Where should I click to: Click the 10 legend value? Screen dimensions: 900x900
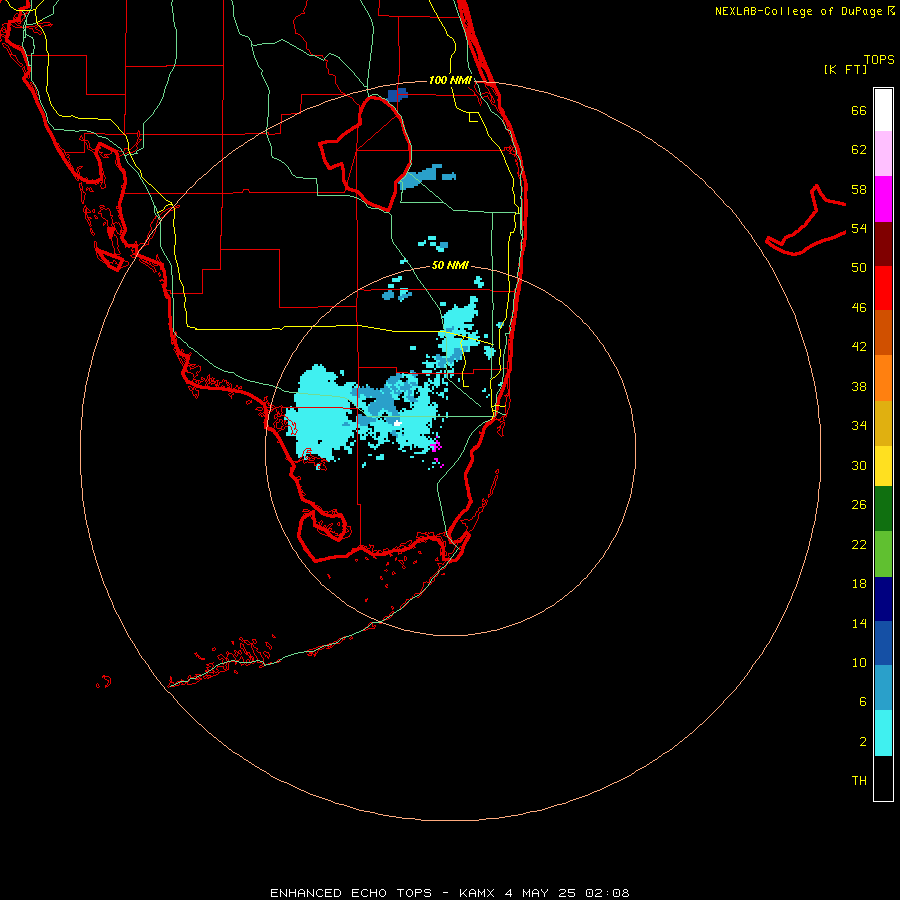[859, 662]
